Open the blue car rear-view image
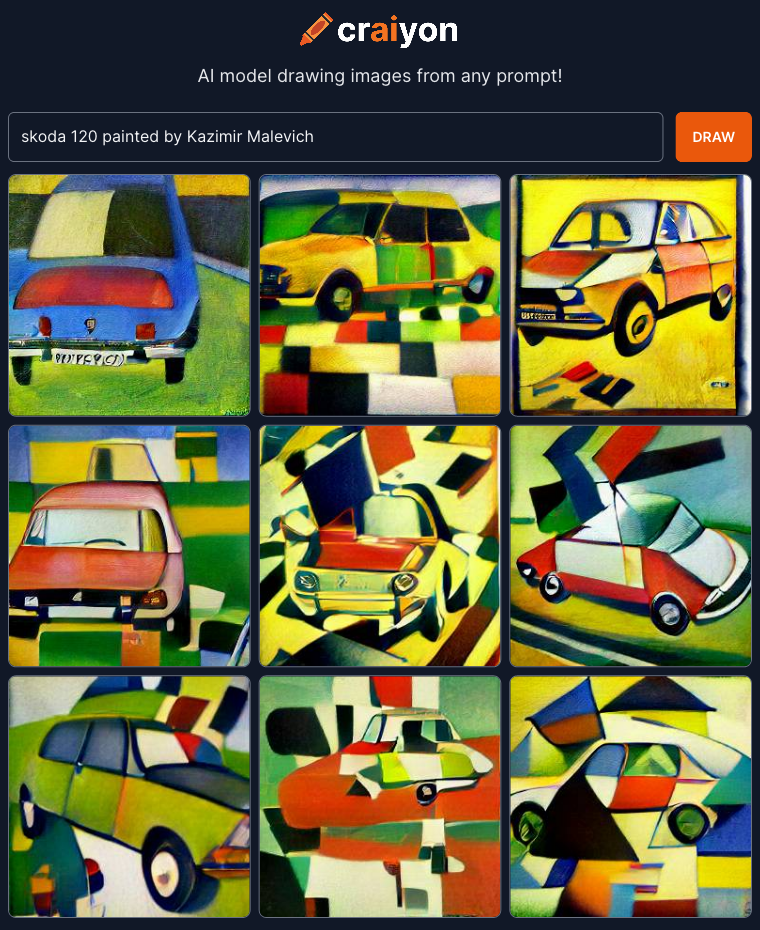760x930 pixels. click(129, 295)
